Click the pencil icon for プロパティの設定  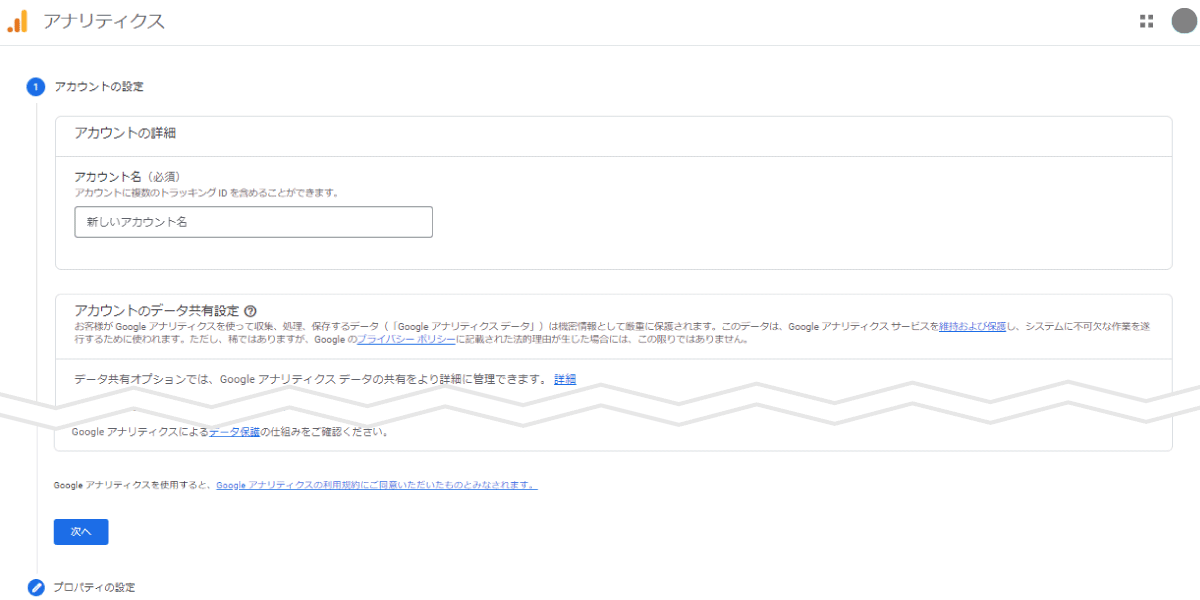click(x=36, y=587)
